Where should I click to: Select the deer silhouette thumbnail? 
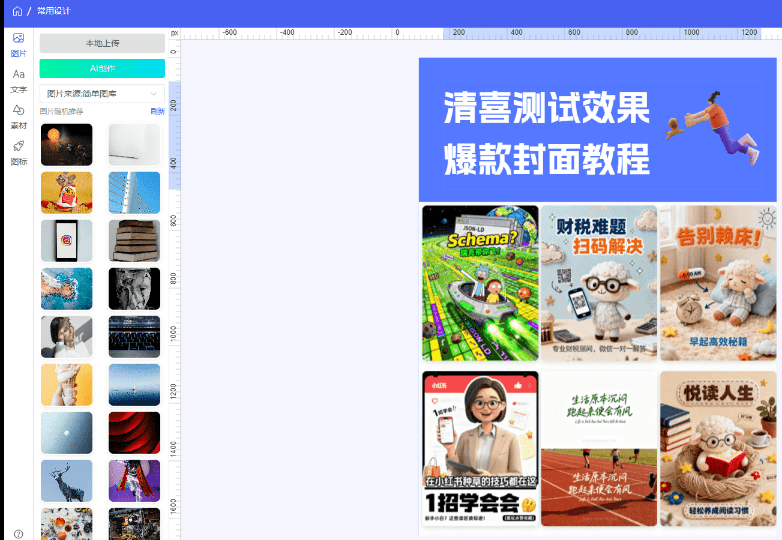tap(66, 481)
